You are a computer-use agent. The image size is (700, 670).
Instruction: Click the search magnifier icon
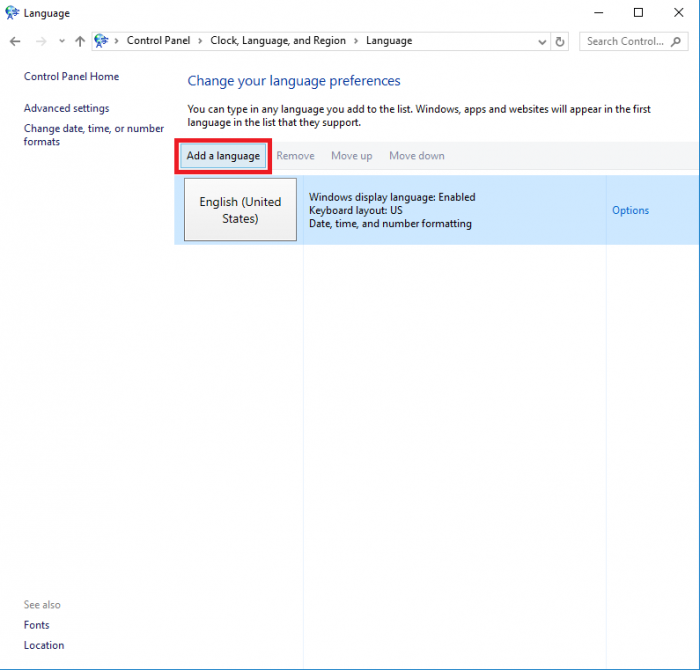[x=676, y=42]
